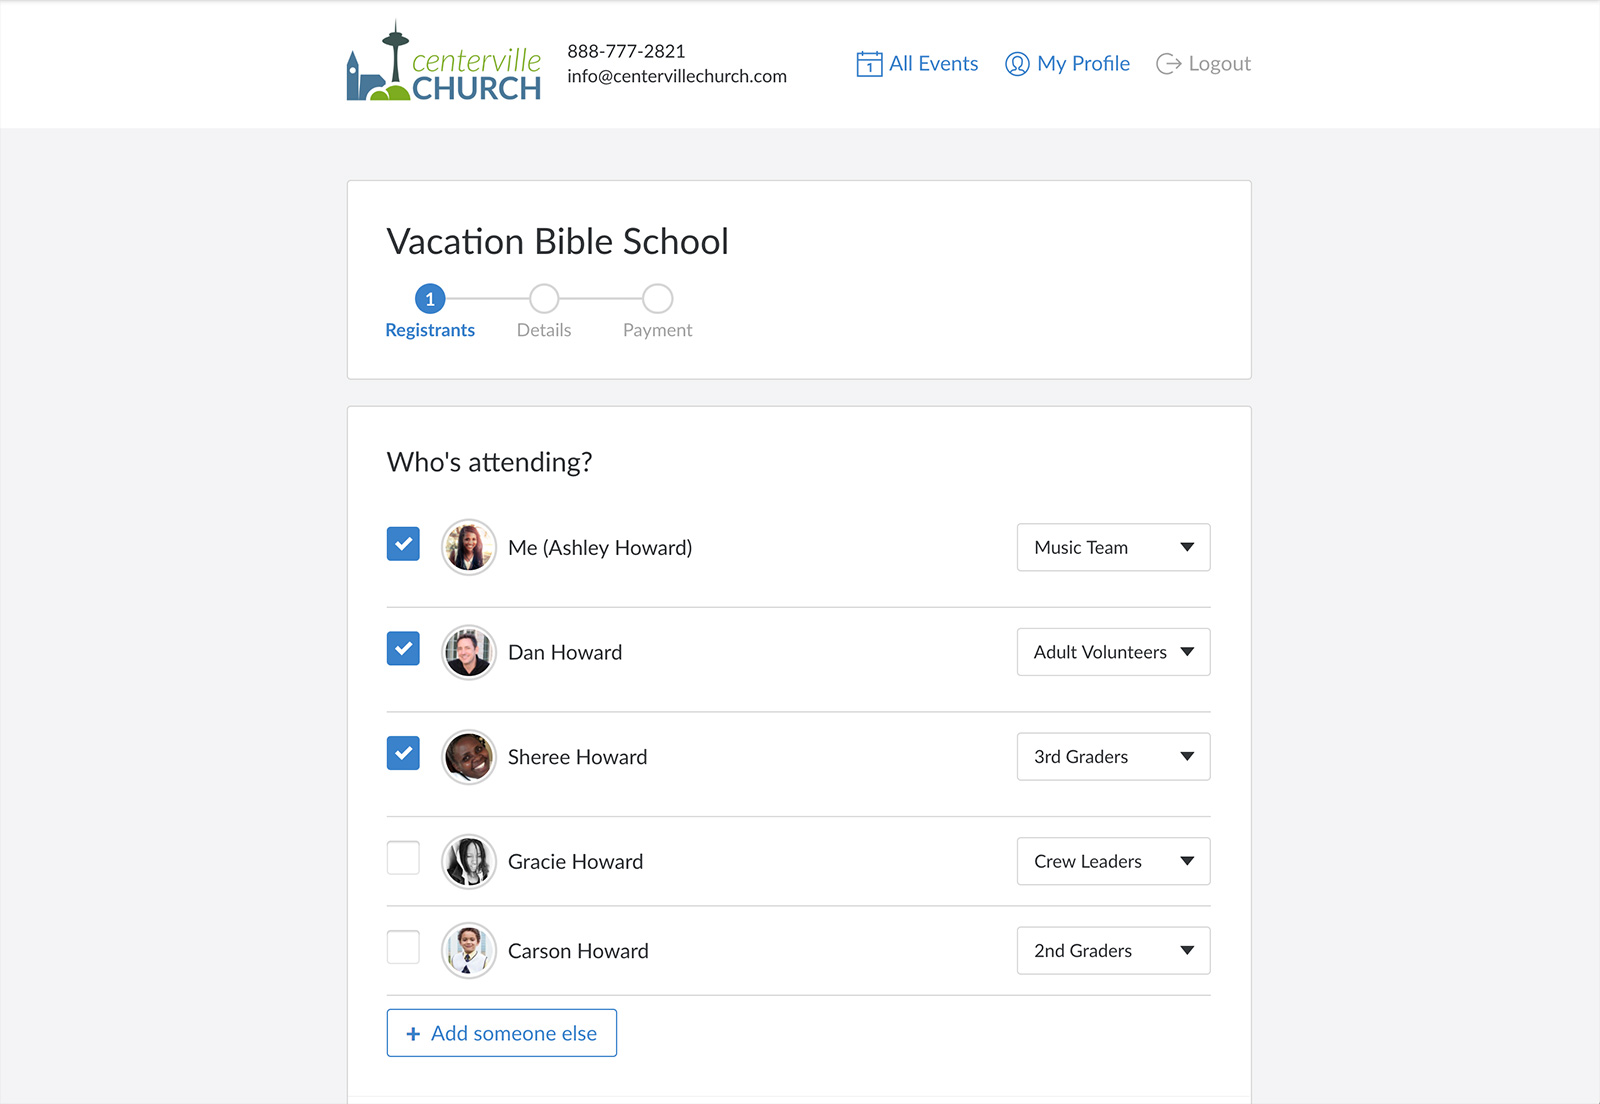Click Dan Howard's avatar picture
The width and height of the screenshot is (1600, 1104).
469,652
